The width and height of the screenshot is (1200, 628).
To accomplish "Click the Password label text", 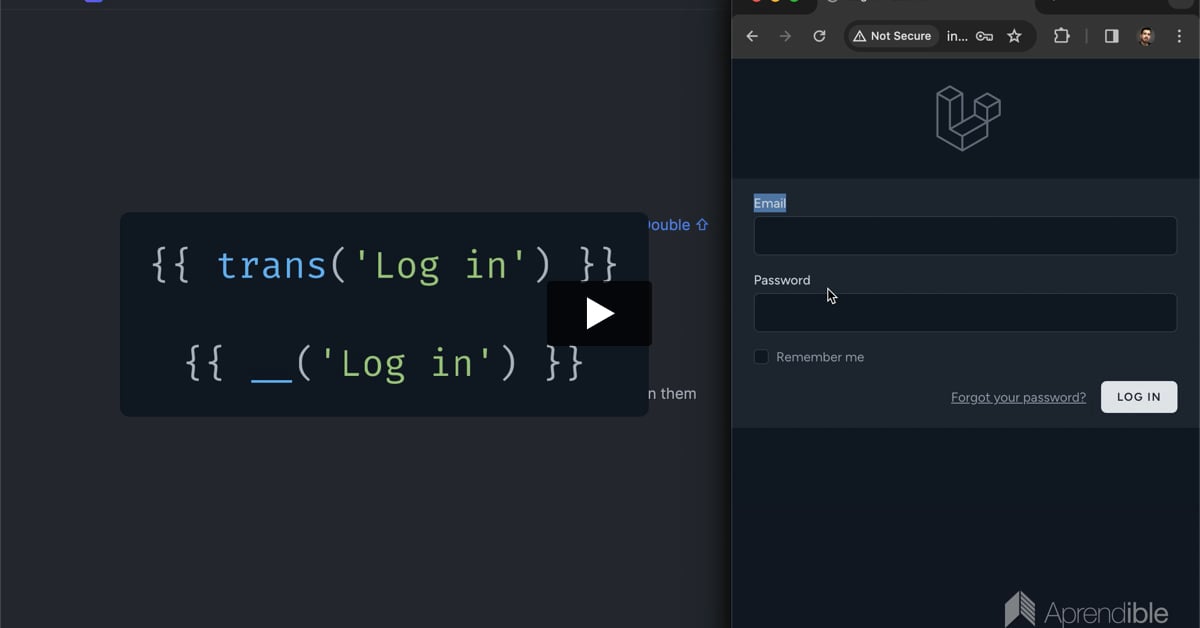I will coord(782,280).
